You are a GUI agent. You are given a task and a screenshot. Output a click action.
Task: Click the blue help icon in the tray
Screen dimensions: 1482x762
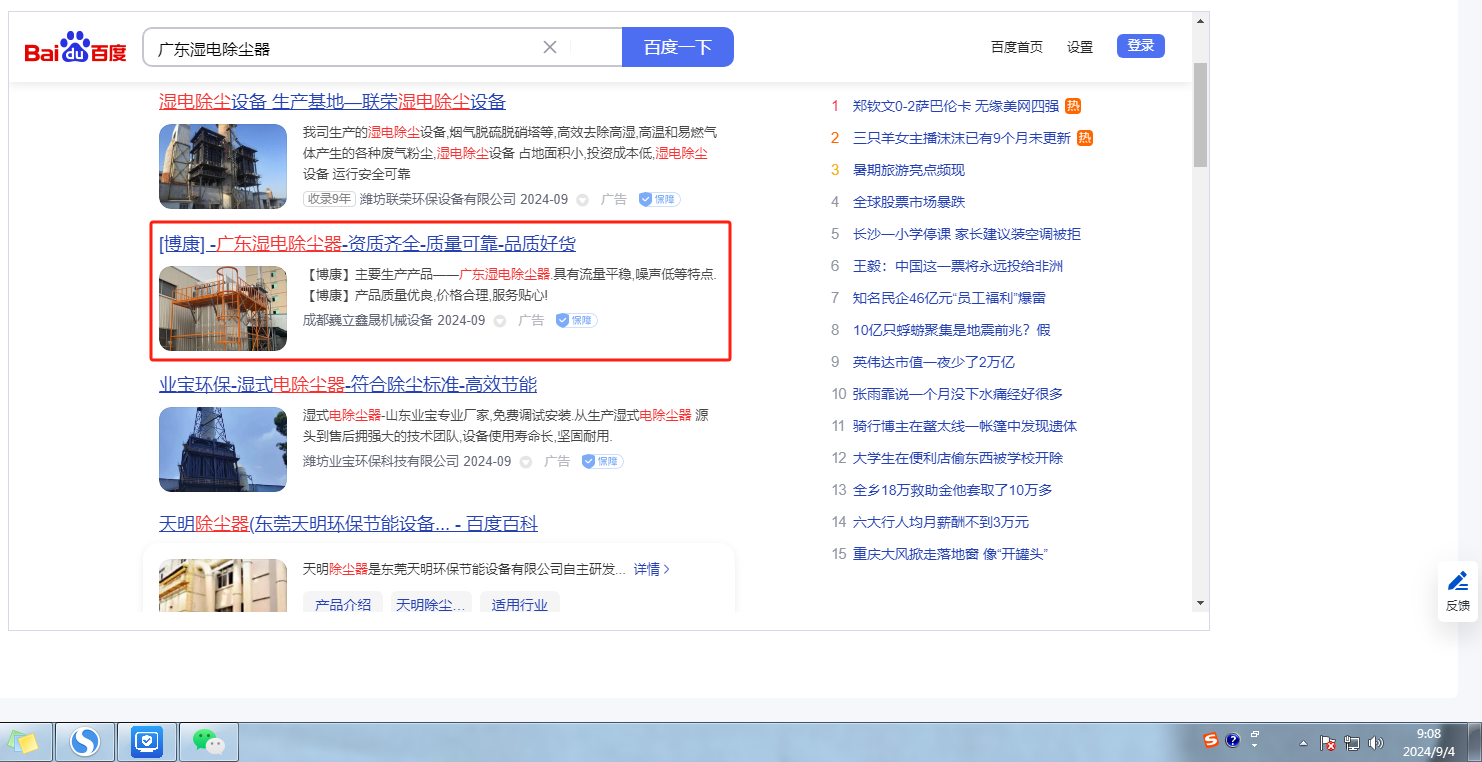pyautogui.click(x=1232, y=741)
